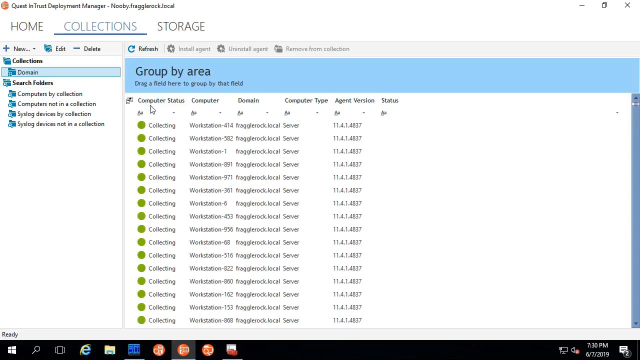The image size is (640, 360).
Task: Click Remove from collection button
Action: (x=312, y=49)
